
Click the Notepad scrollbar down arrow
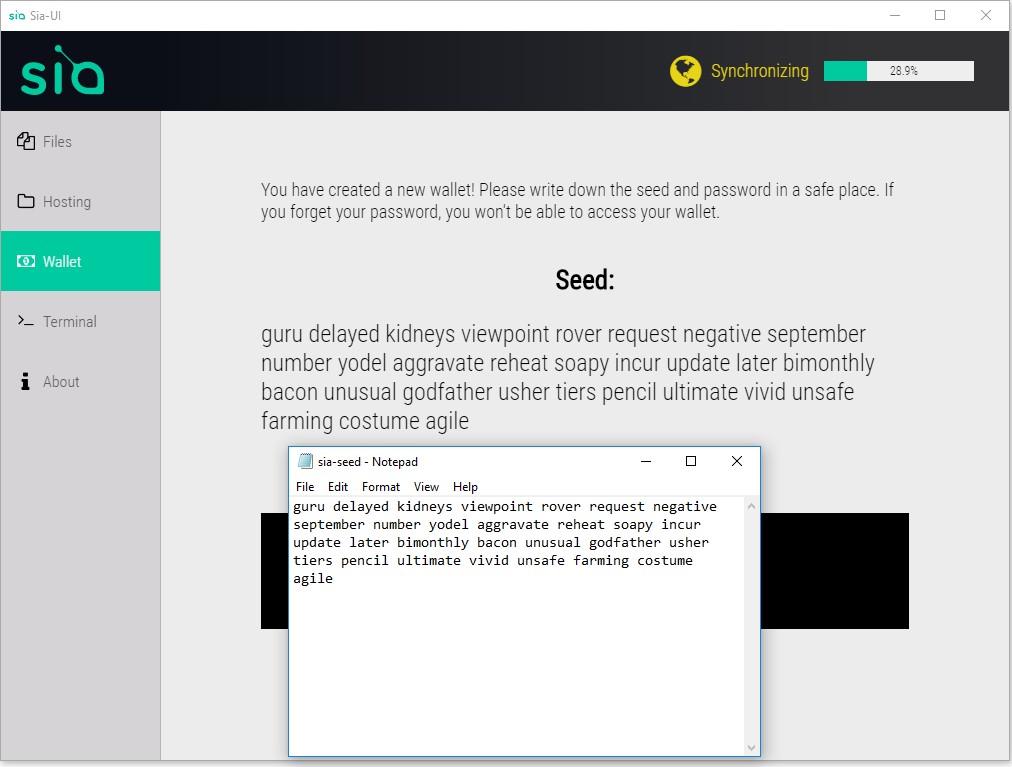pyautogui.click(x=752, y=747)
